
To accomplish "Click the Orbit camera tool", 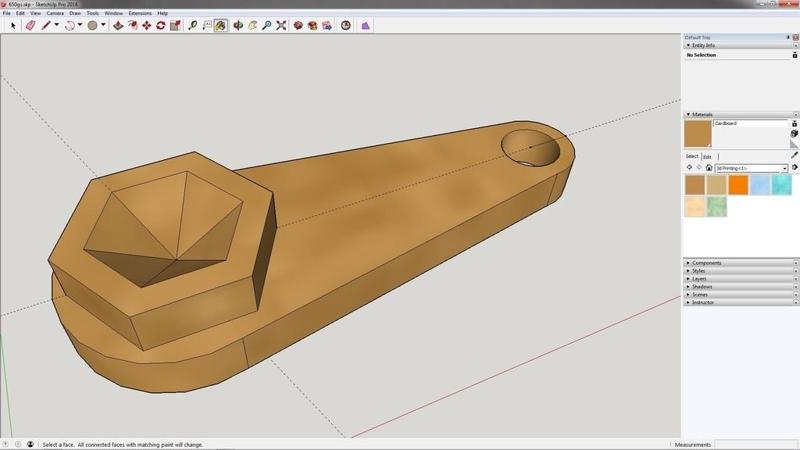I will point(238,25).
